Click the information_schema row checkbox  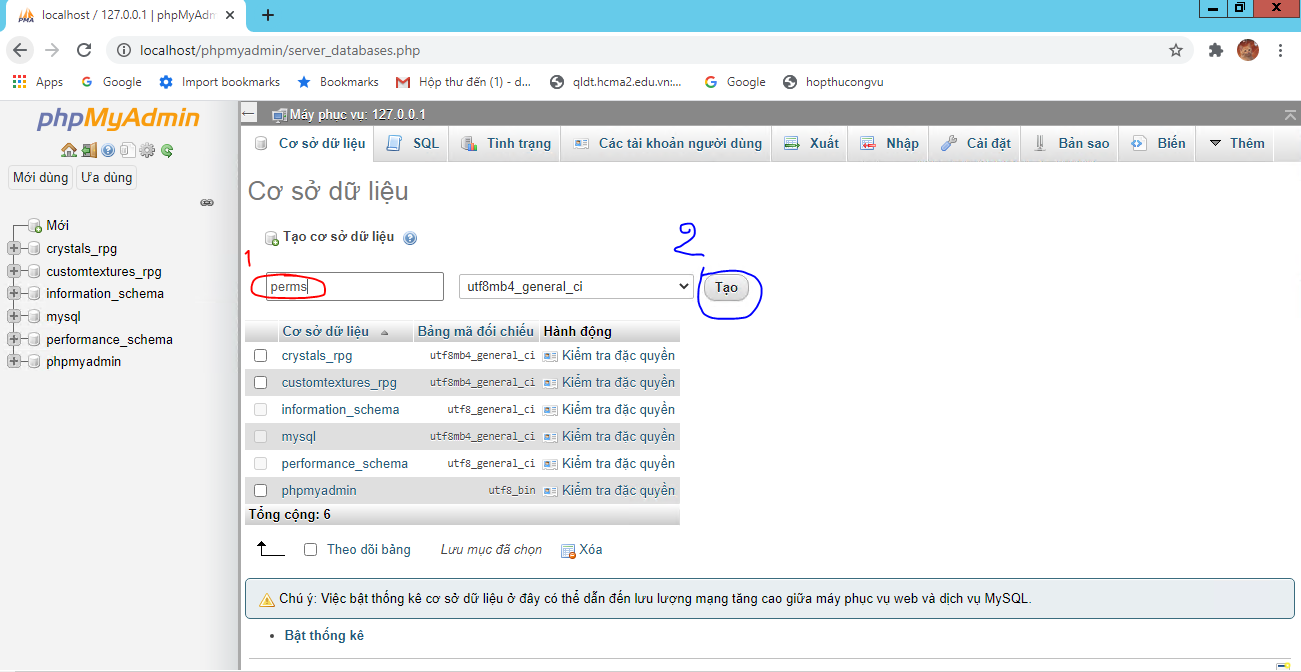click(x=261, y=409)
